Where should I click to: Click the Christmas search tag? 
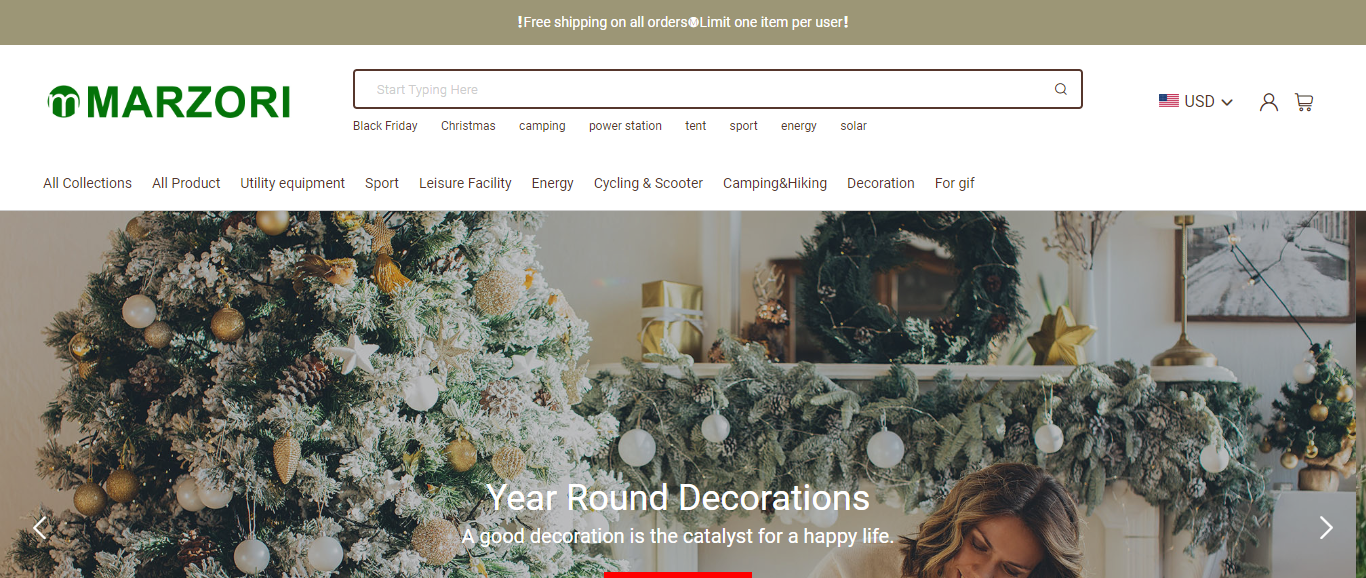tap(468, 126)
